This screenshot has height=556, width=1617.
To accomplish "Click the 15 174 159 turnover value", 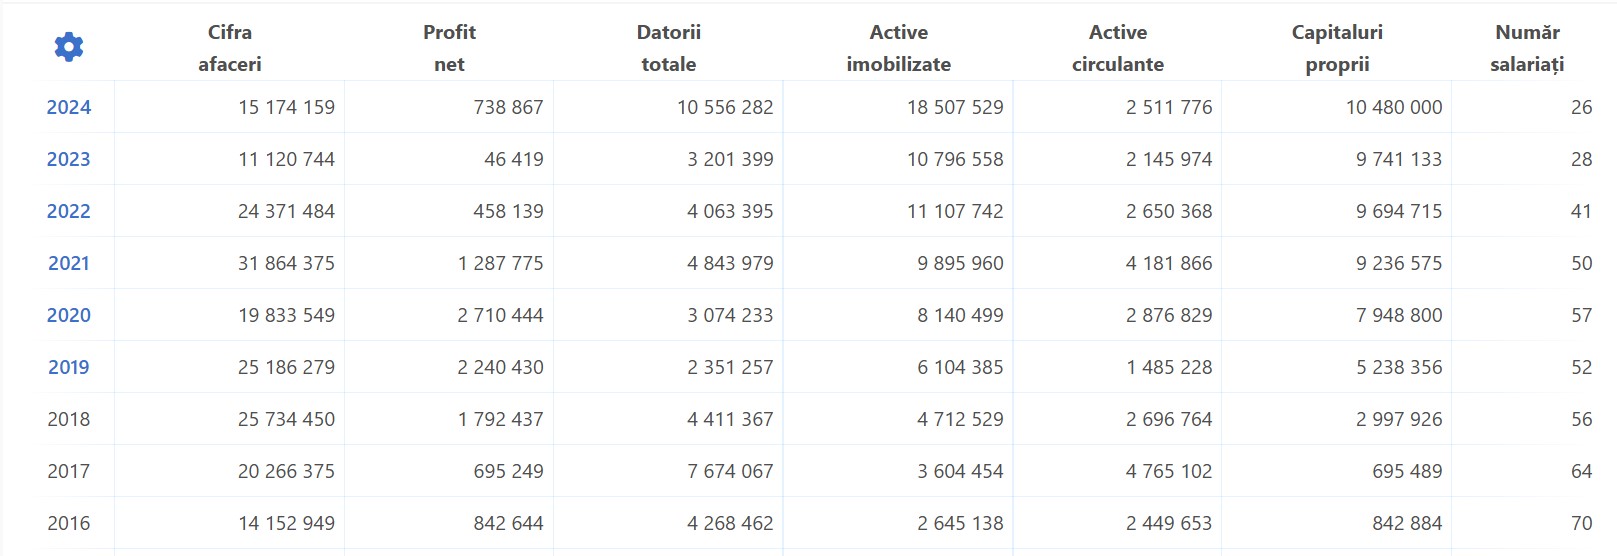I will point(286,107).
